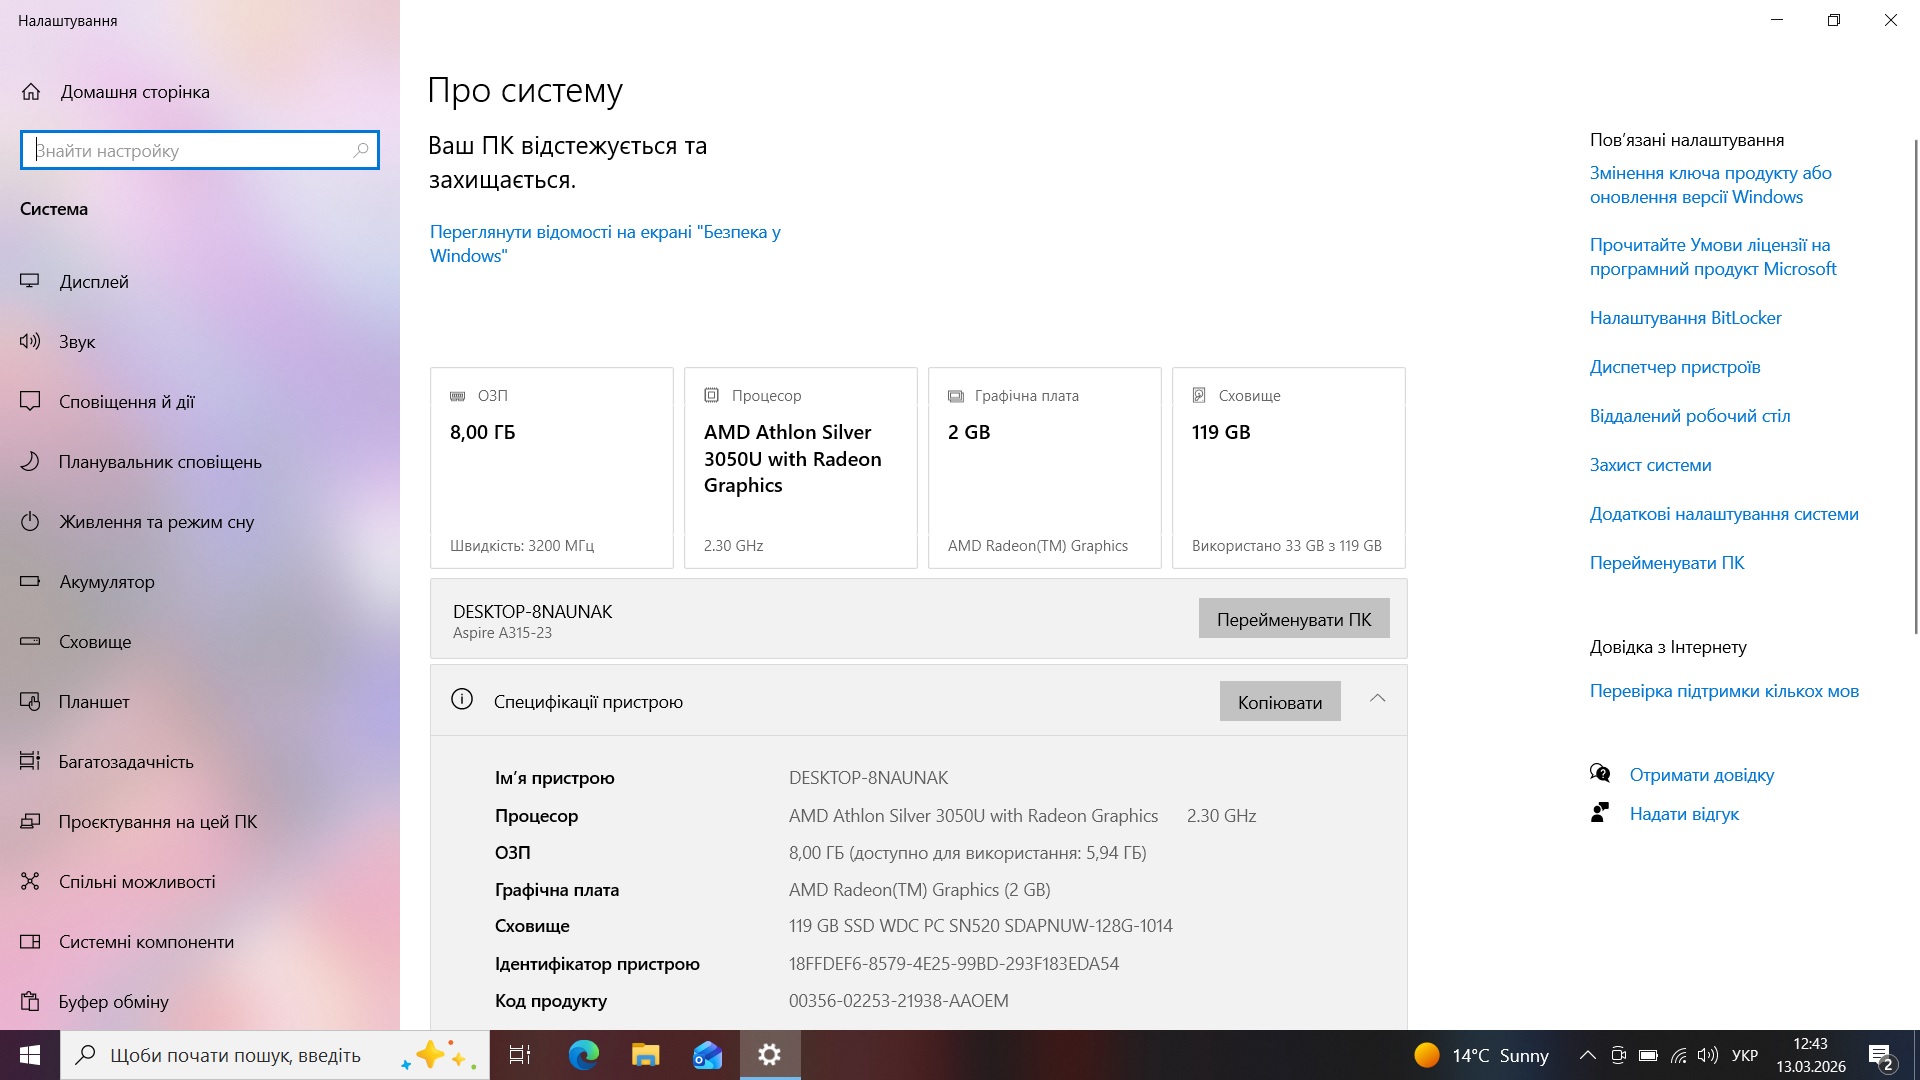Select the Буфер обміну clipboard icon
1920x1080 pixels.
click(x=31, y=1001)
